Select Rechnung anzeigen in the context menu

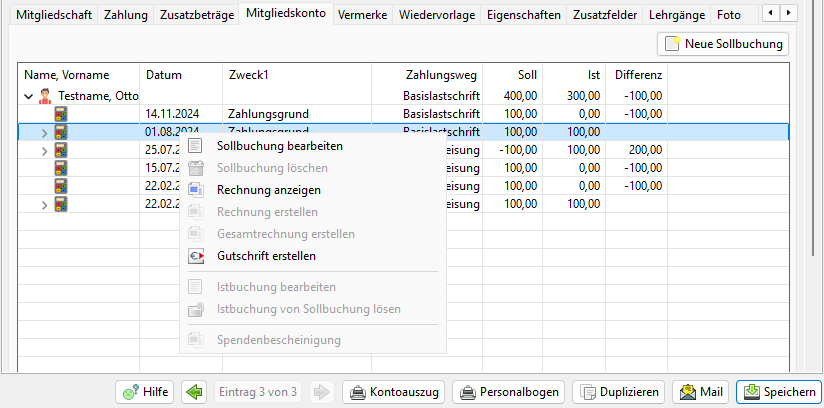[x=267, y=189]
